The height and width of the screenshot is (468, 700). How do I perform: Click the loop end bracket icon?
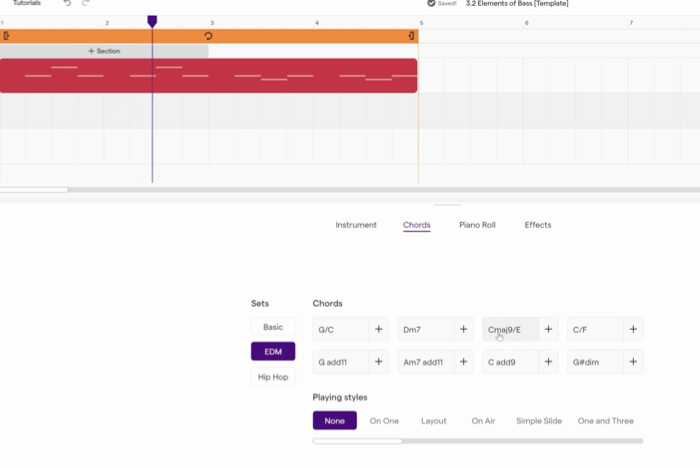411,36
